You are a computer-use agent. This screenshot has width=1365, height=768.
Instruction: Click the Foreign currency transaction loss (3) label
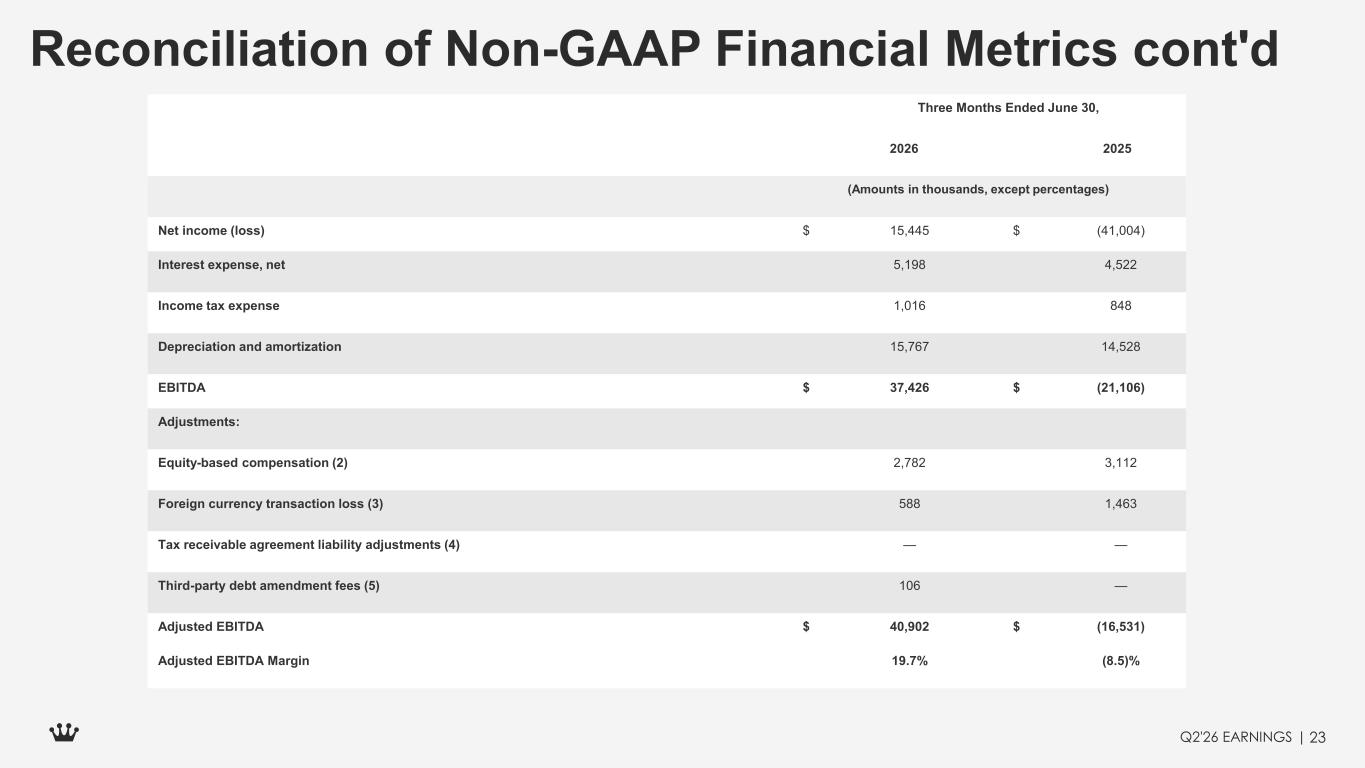(x=270, y=504)
